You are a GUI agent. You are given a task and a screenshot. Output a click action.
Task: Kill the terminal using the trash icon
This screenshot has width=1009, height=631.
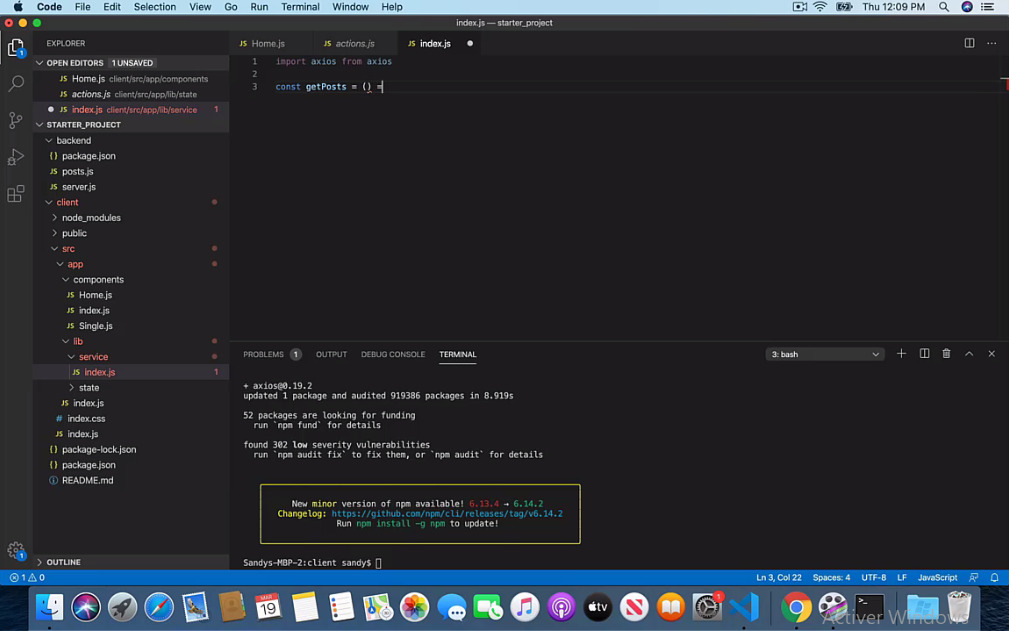coord(946,353)
